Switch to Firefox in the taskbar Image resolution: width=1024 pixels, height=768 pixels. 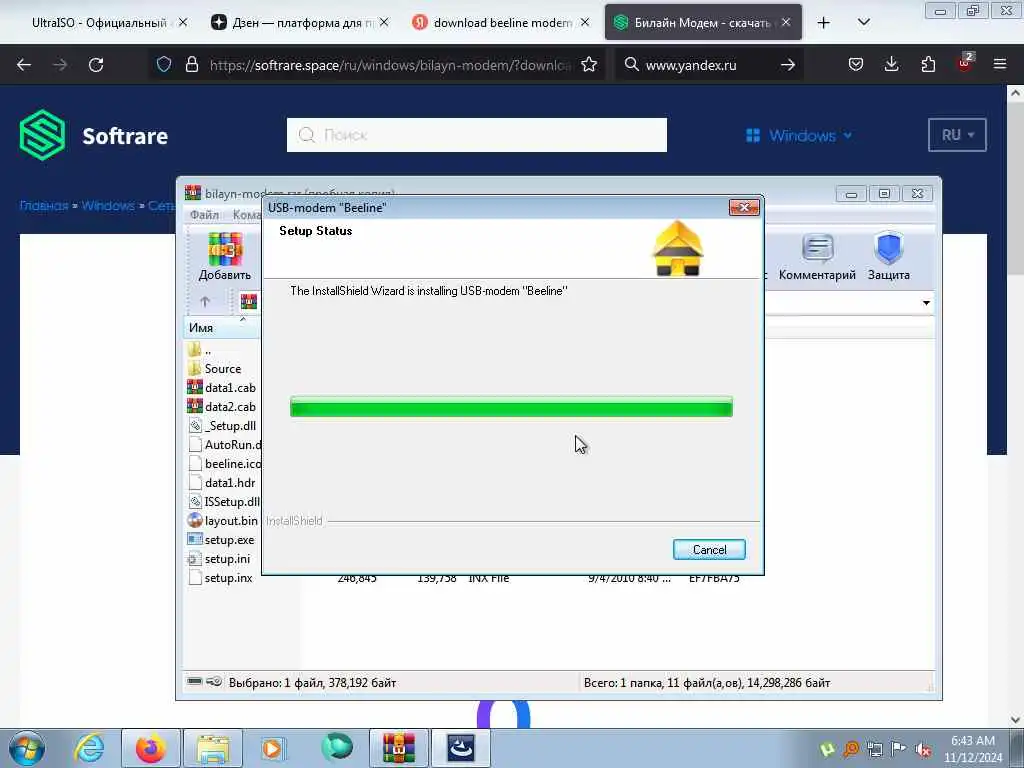click(x=150, y=748)
